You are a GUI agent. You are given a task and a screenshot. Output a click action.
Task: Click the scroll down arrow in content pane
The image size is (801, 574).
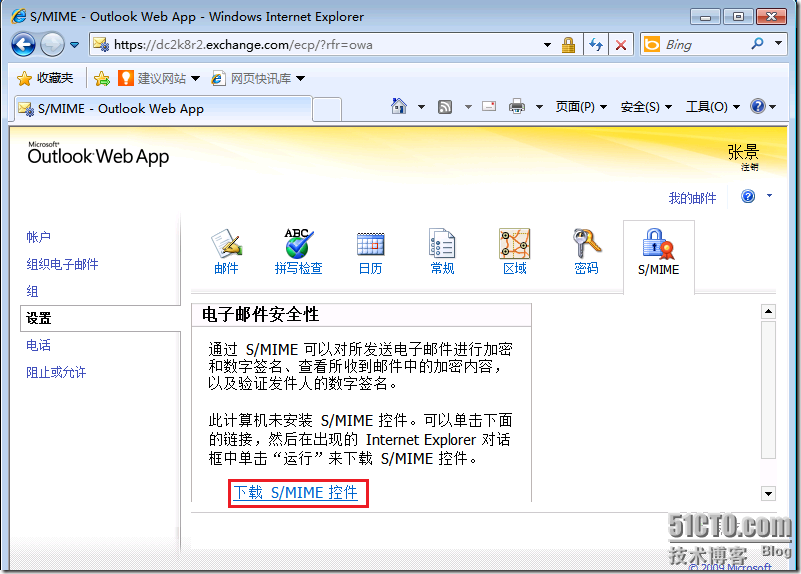(x=768, y=493)
